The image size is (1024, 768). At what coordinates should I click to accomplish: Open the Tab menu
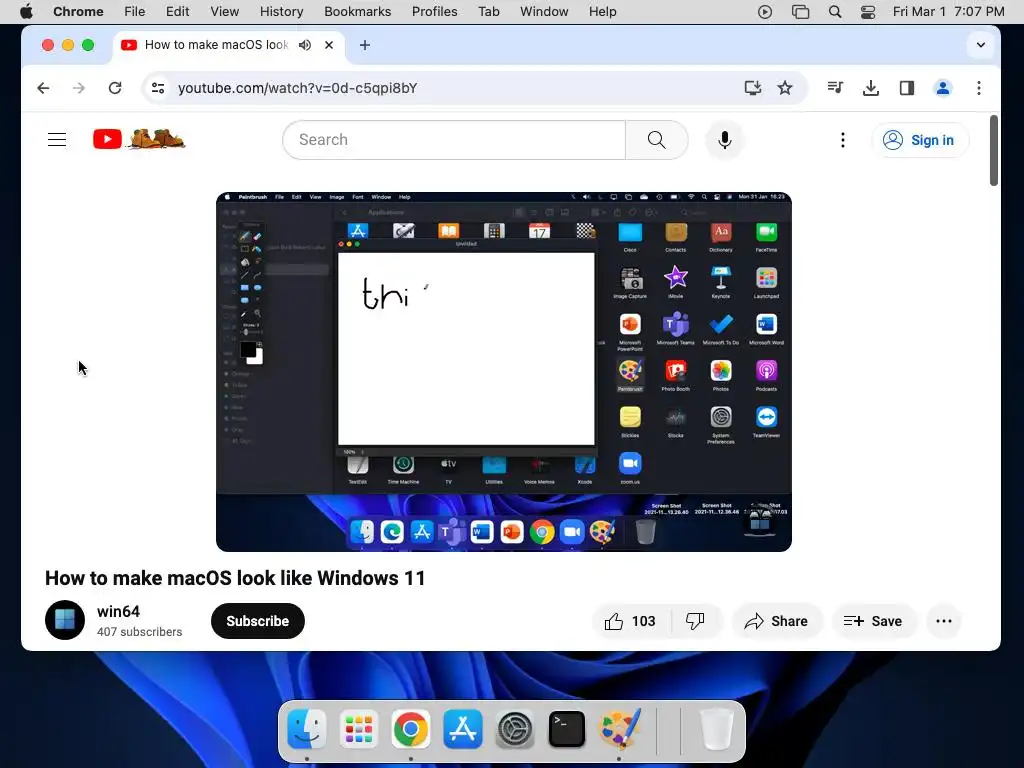tap(488, 12)
